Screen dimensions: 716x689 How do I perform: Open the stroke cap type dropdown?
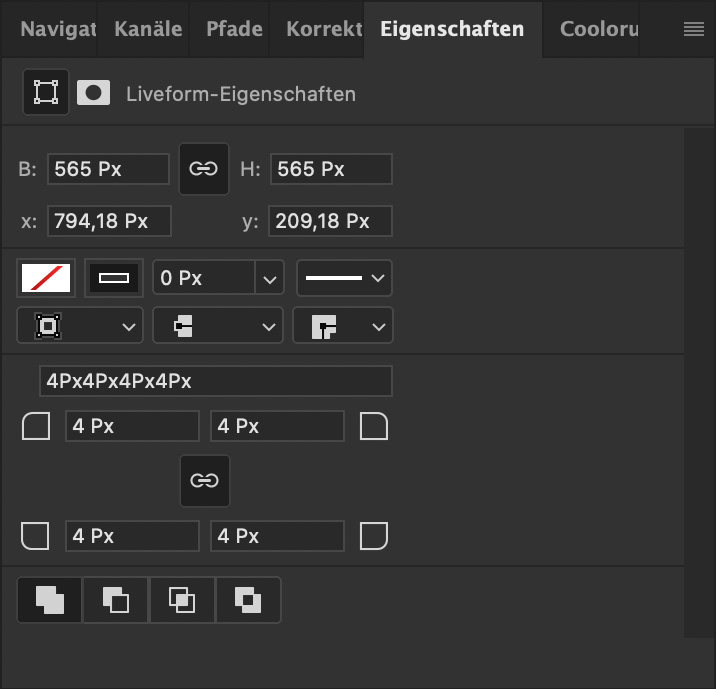pos(218,326)
